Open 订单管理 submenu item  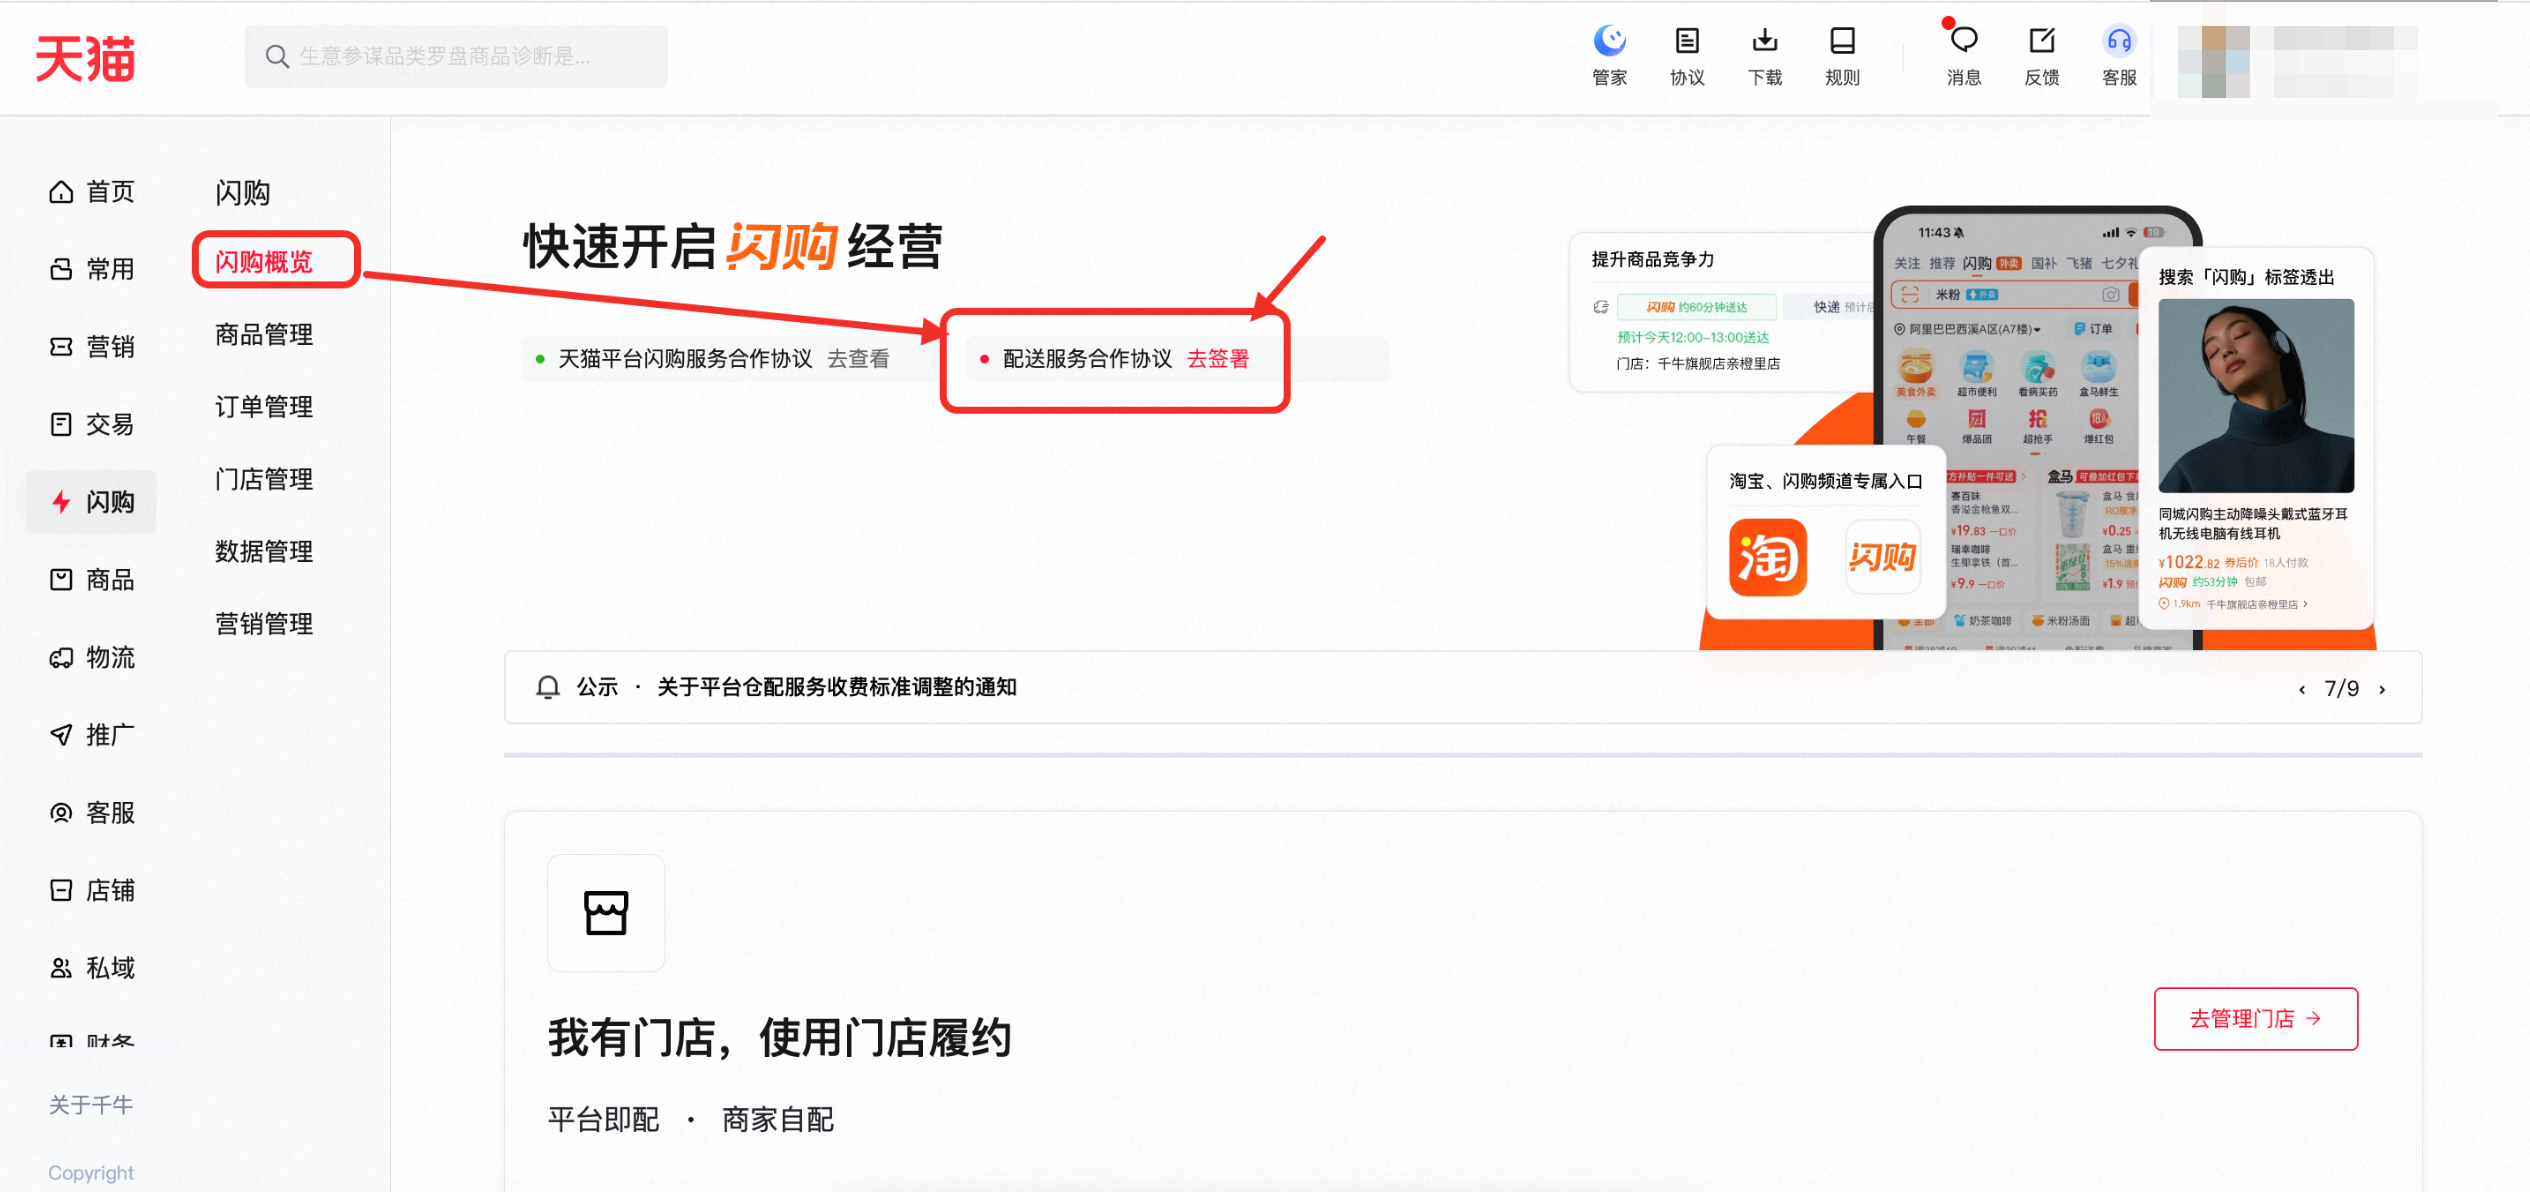pos(264,407)
